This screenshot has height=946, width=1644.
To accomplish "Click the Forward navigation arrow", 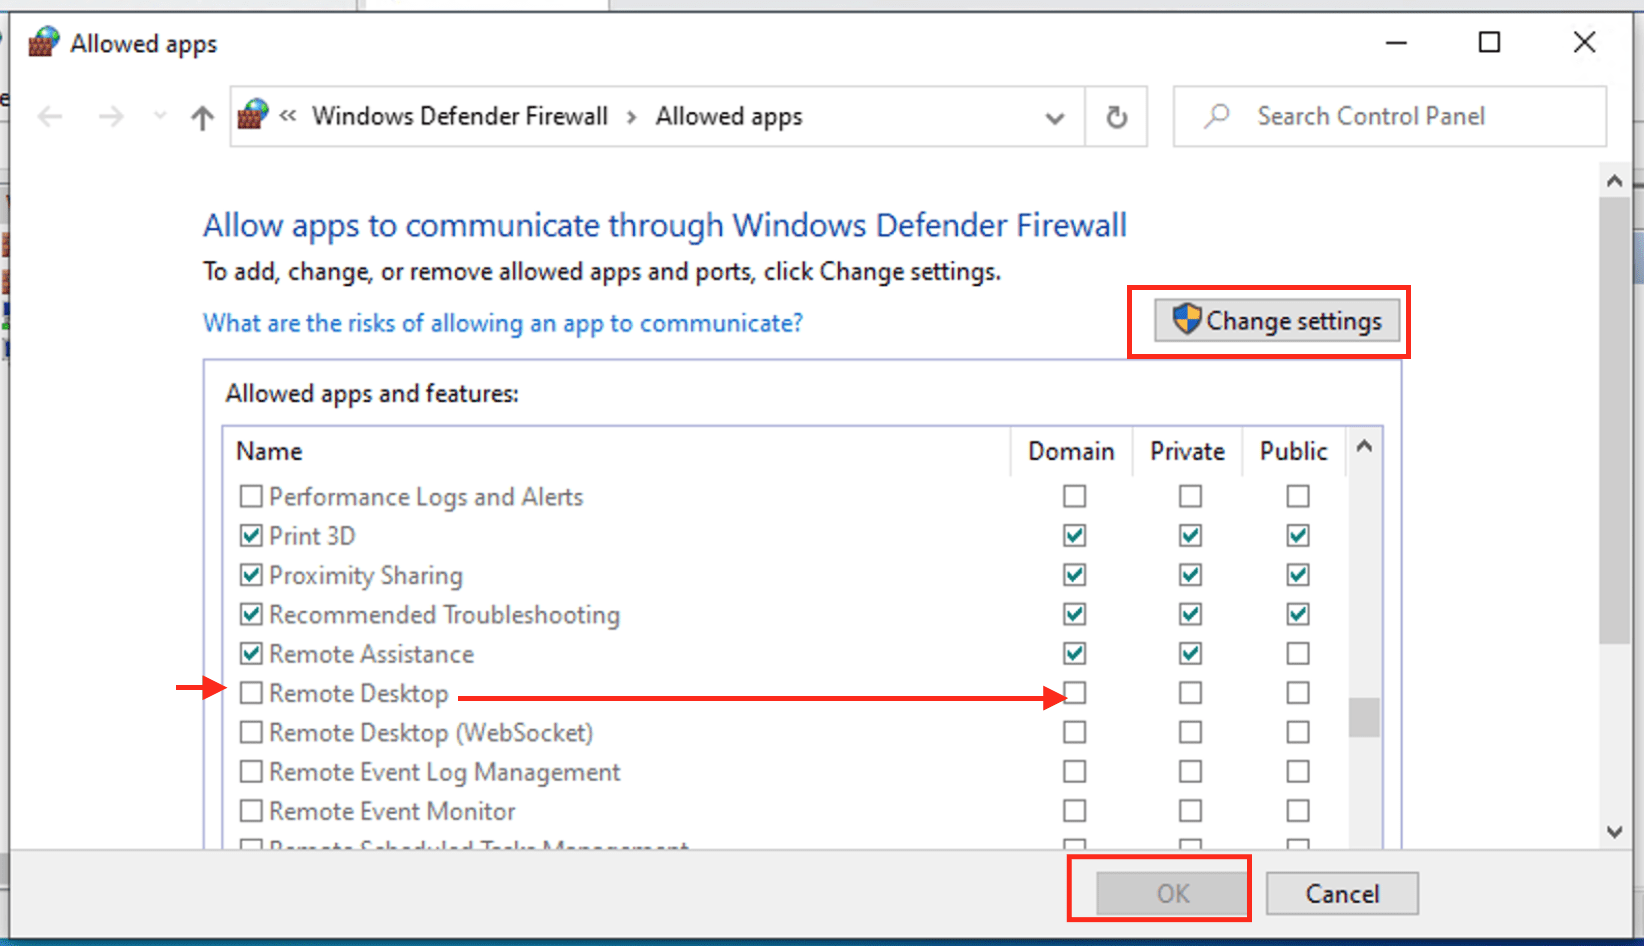I will click(111, 117).
